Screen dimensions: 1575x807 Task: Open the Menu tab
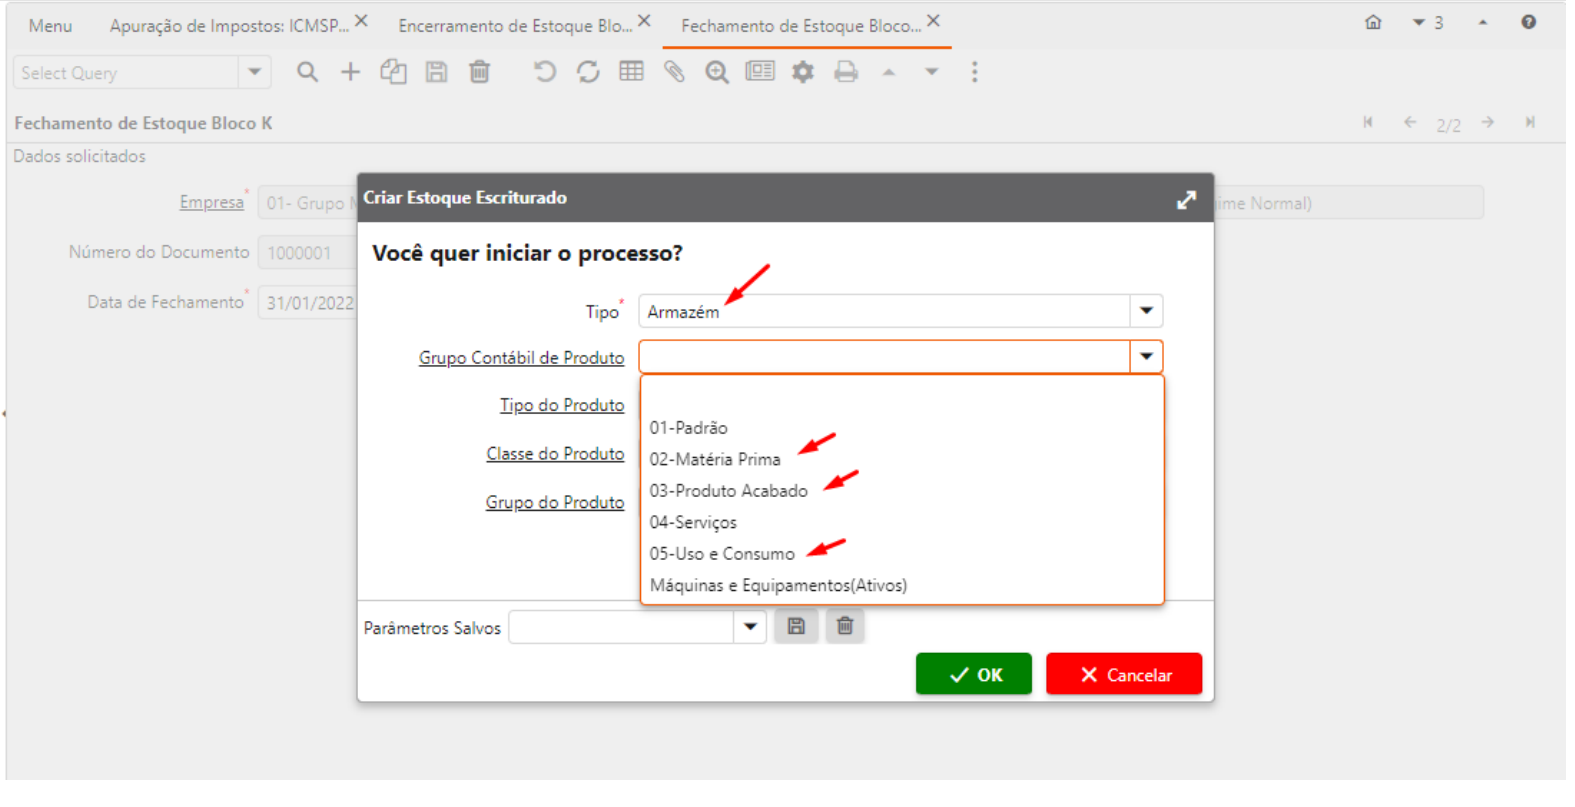click(x=50, y=25)
